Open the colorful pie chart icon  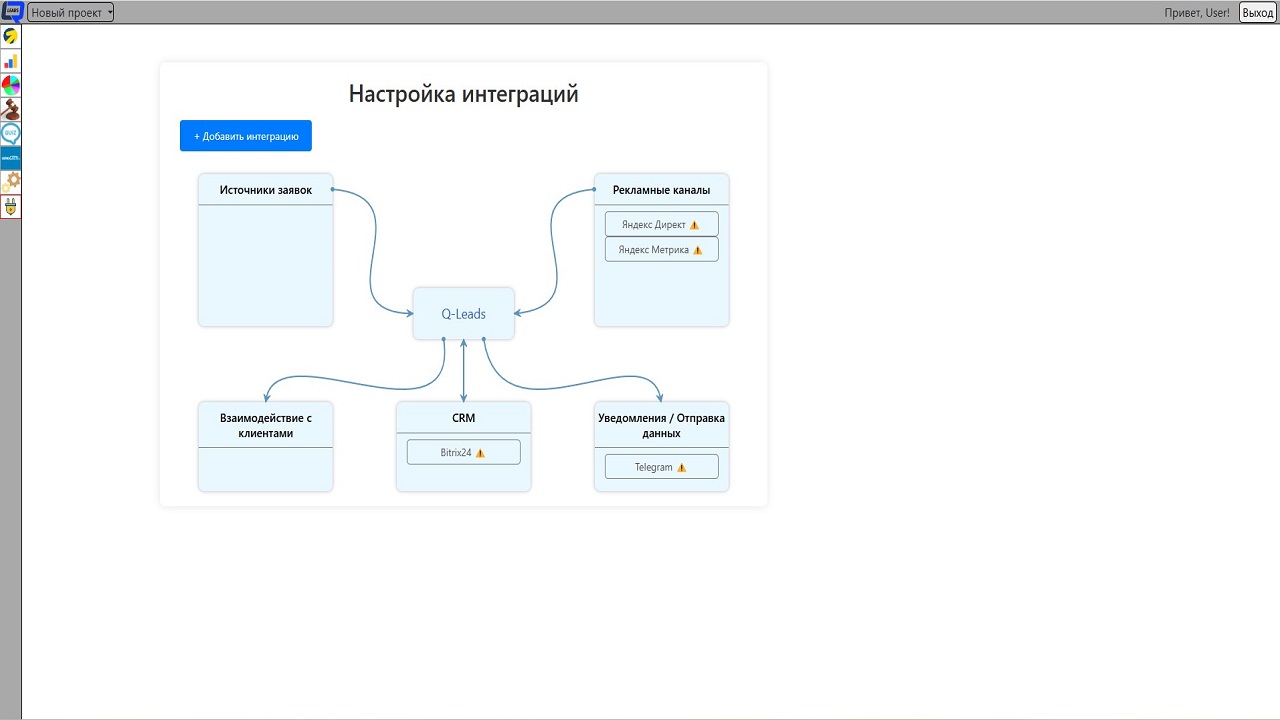pos(11,85)
